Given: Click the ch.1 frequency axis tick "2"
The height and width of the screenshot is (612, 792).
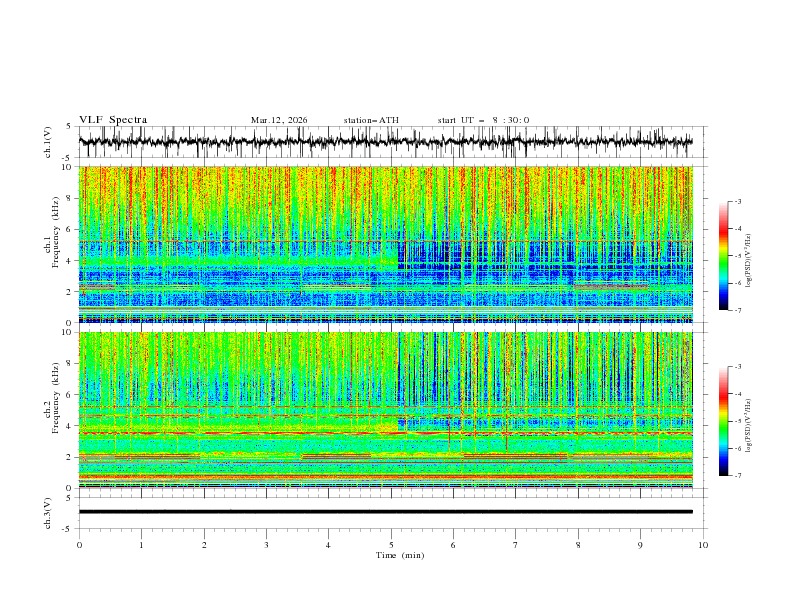Looking at the screenshot, I should coord(70,292).
